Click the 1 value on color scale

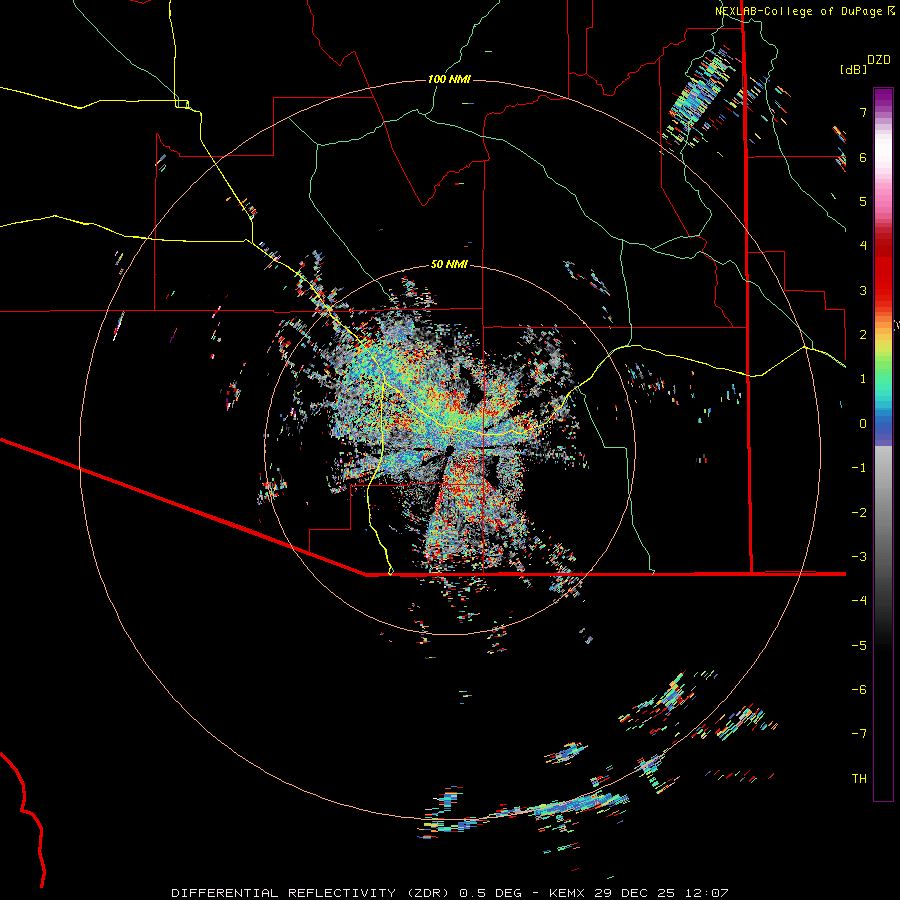863,379
